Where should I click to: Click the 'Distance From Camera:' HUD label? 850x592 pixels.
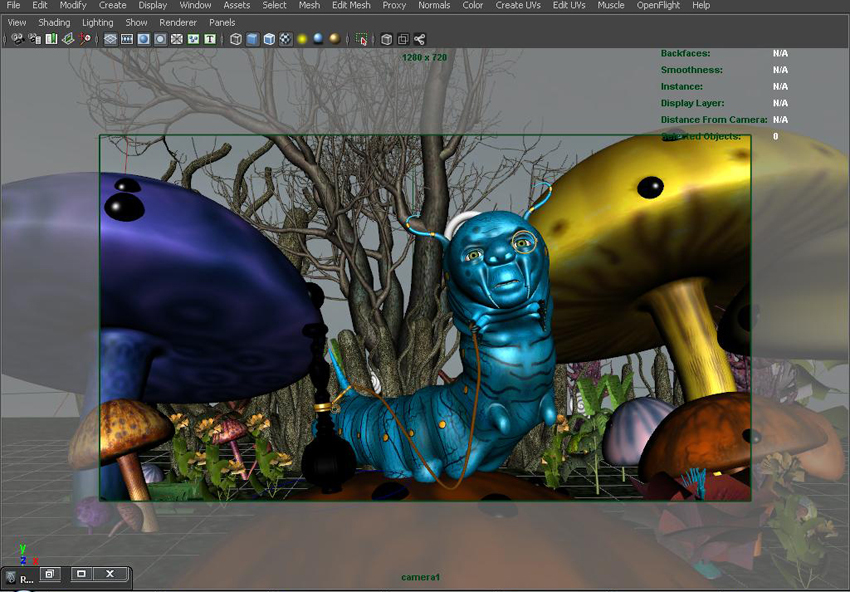(714, 120)
